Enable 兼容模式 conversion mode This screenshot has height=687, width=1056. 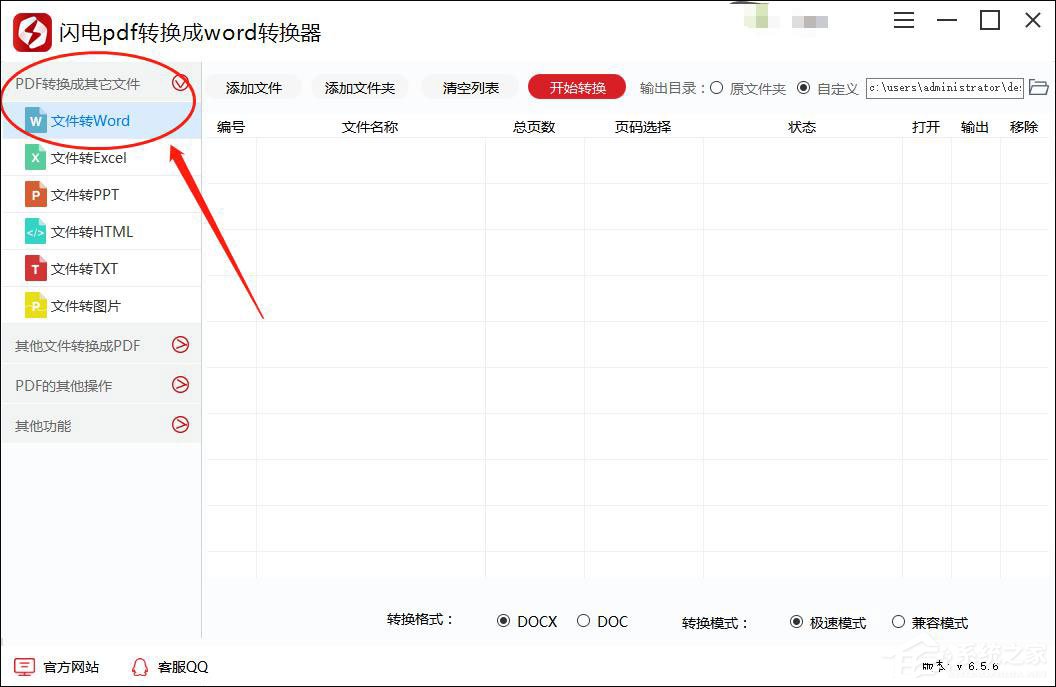pyautogui.click(x=898, y=622)
